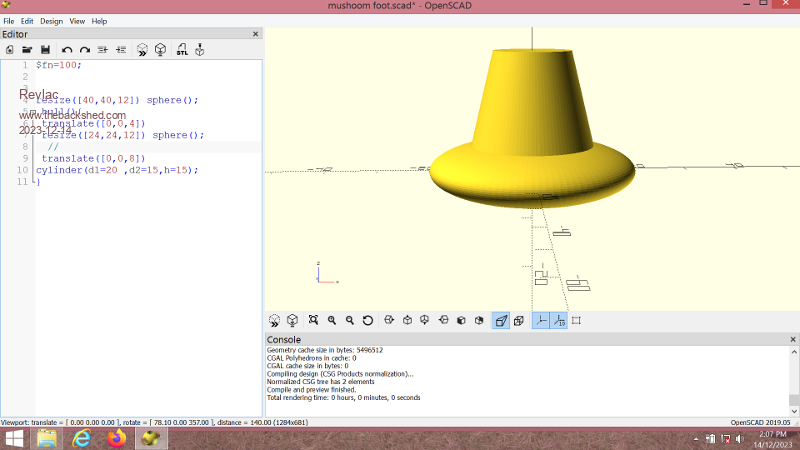The image size is (800, 450).
Task: Click the Open file folder icon
Action: pos(27,49)
